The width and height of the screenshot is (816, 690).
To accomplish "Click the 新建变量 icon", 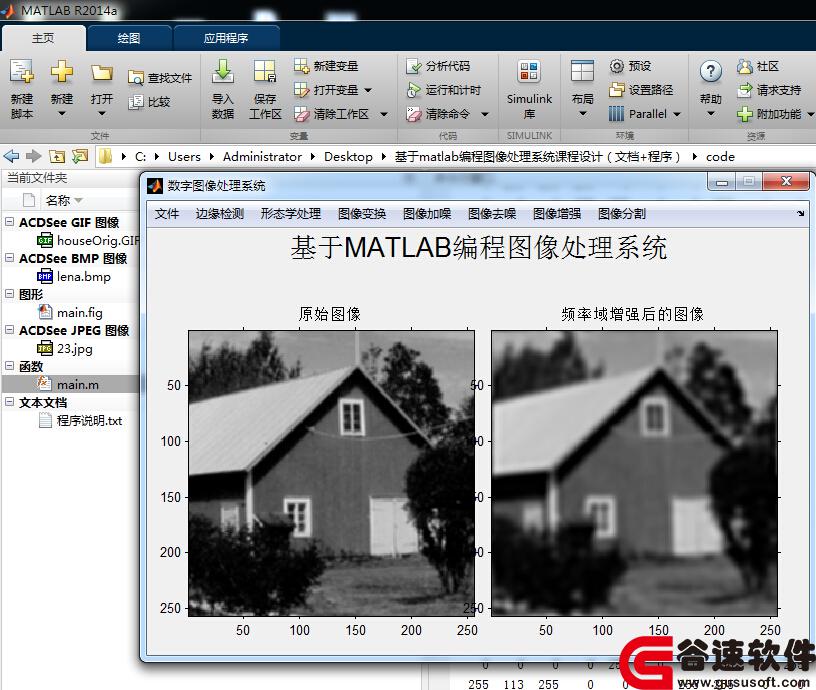I will tap(301, 66).
